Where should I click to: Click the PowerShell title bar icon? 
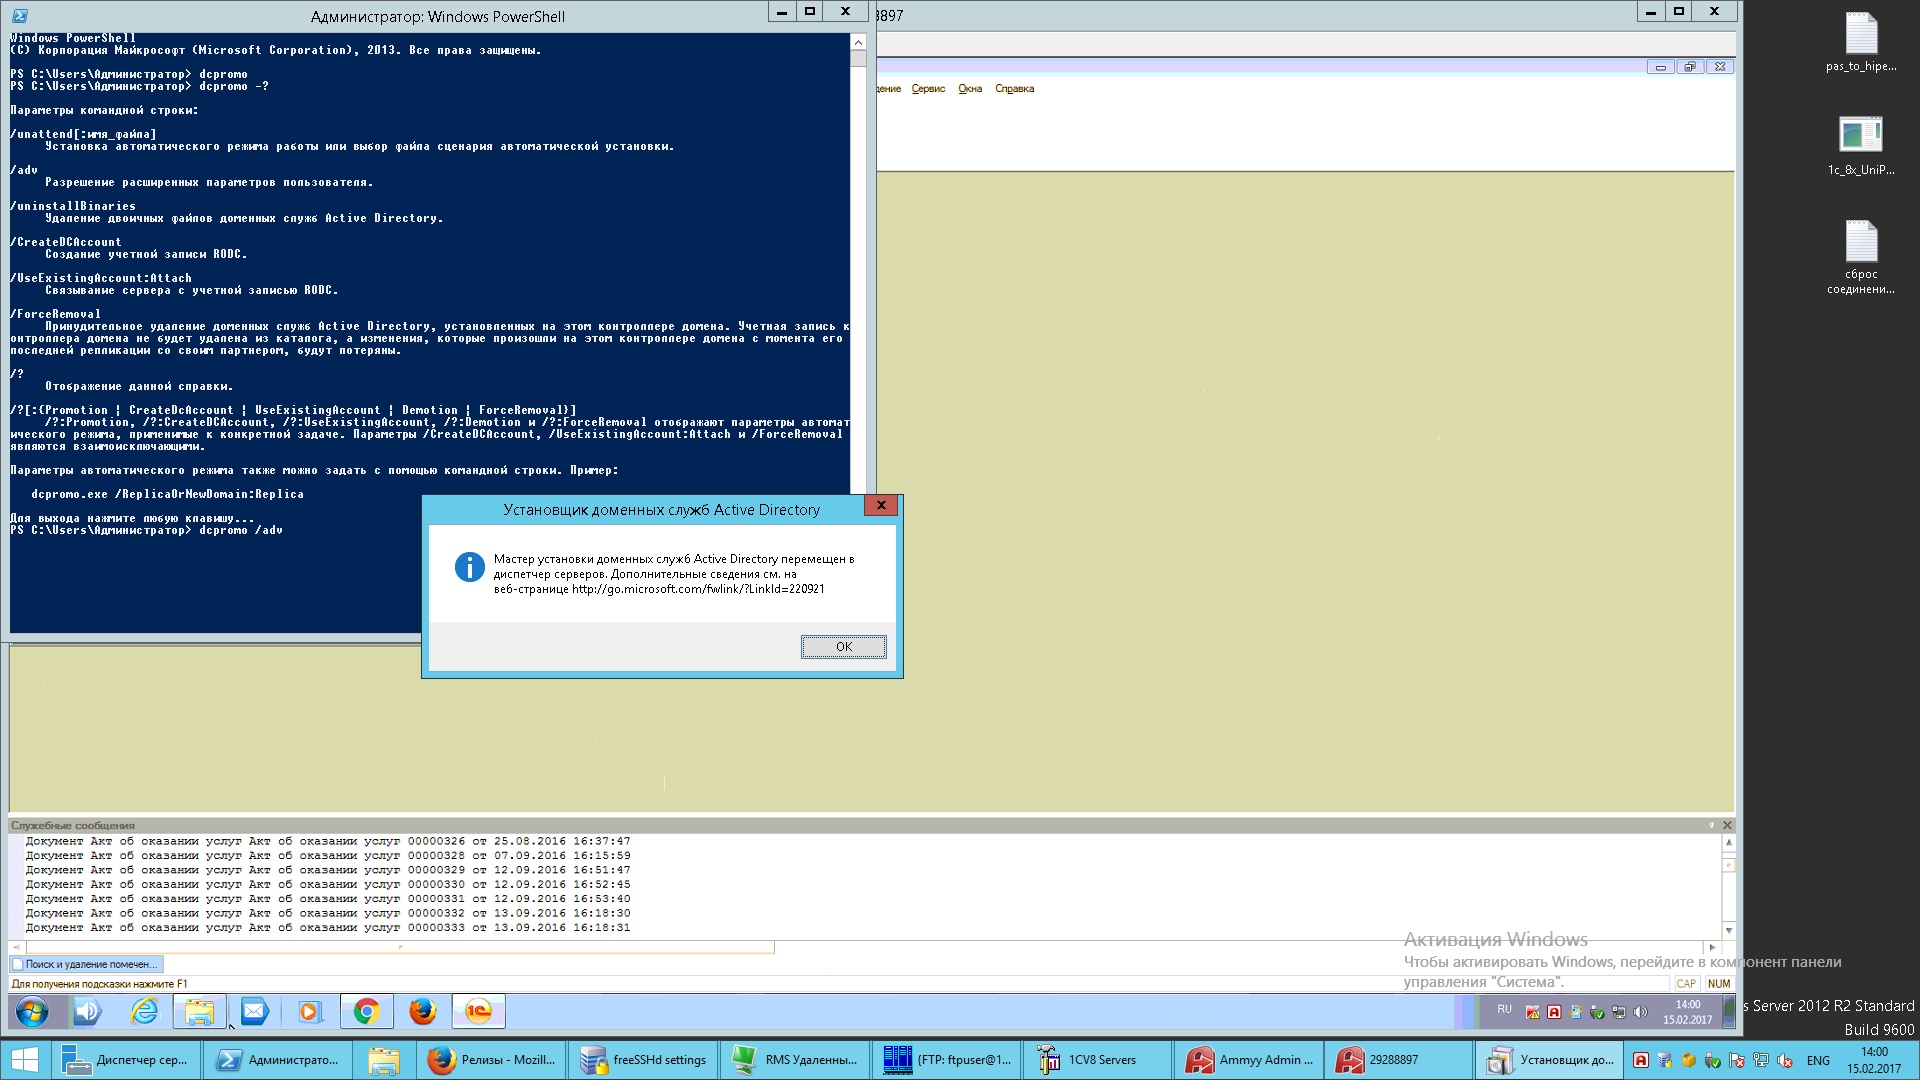20,16
